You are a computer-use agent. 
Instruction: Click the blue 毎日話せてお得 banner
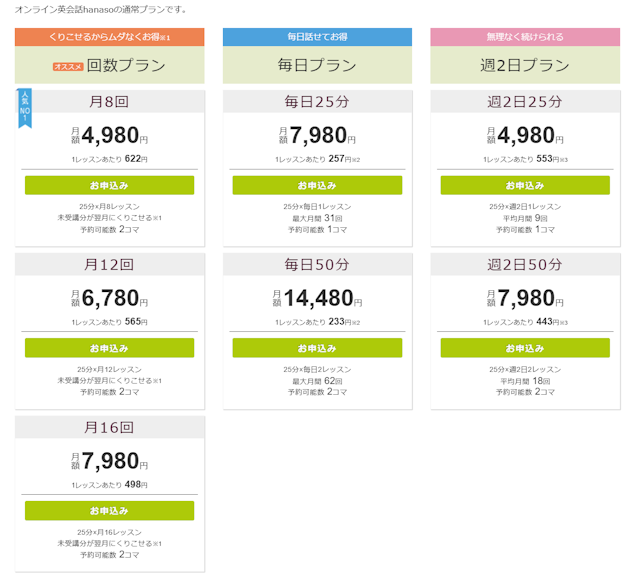317,37
